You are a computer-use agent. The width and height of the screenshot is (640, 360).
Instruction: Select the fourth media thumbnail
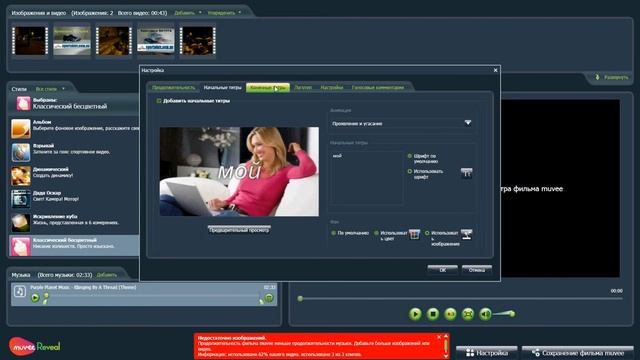[156, 41]
